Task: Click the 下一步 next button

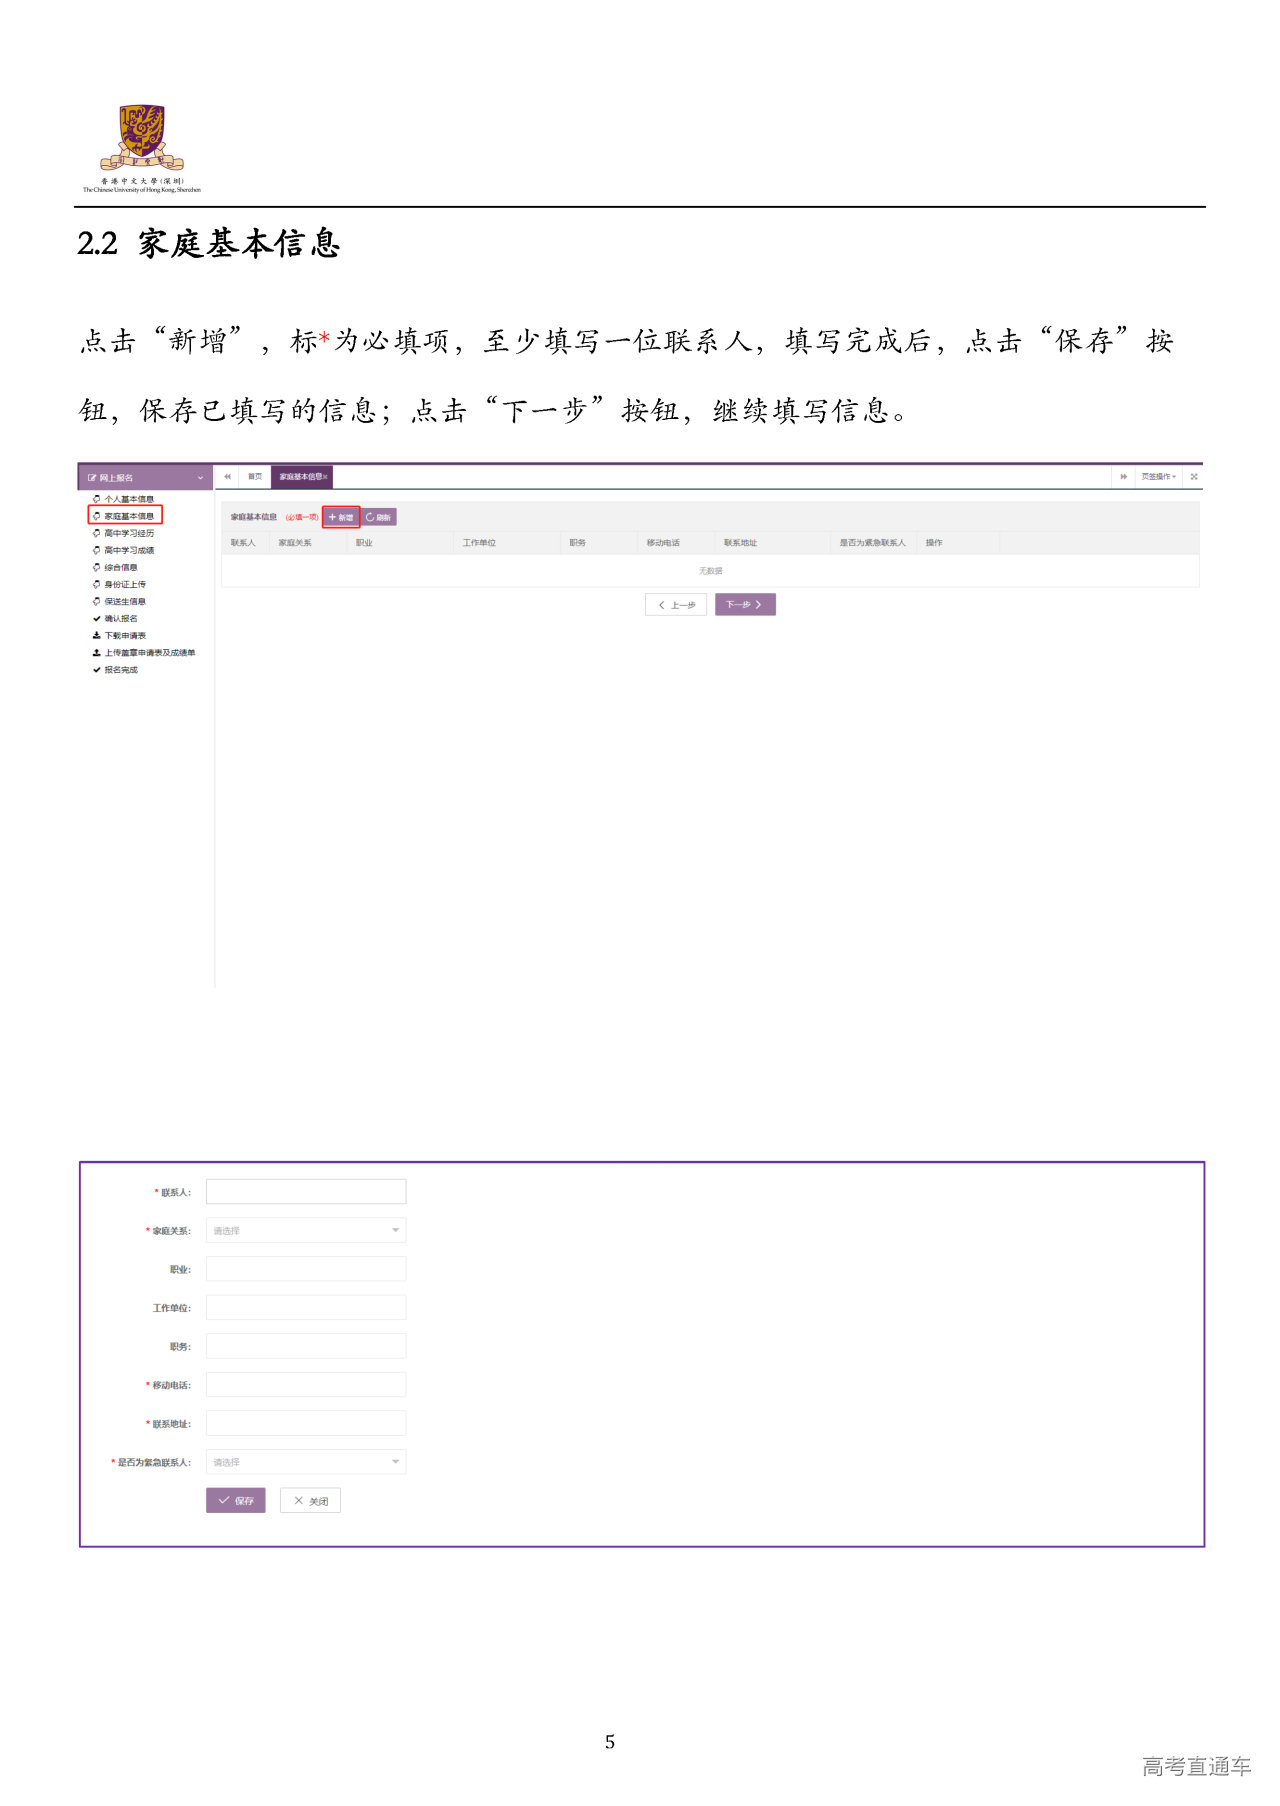Action: 745,605
